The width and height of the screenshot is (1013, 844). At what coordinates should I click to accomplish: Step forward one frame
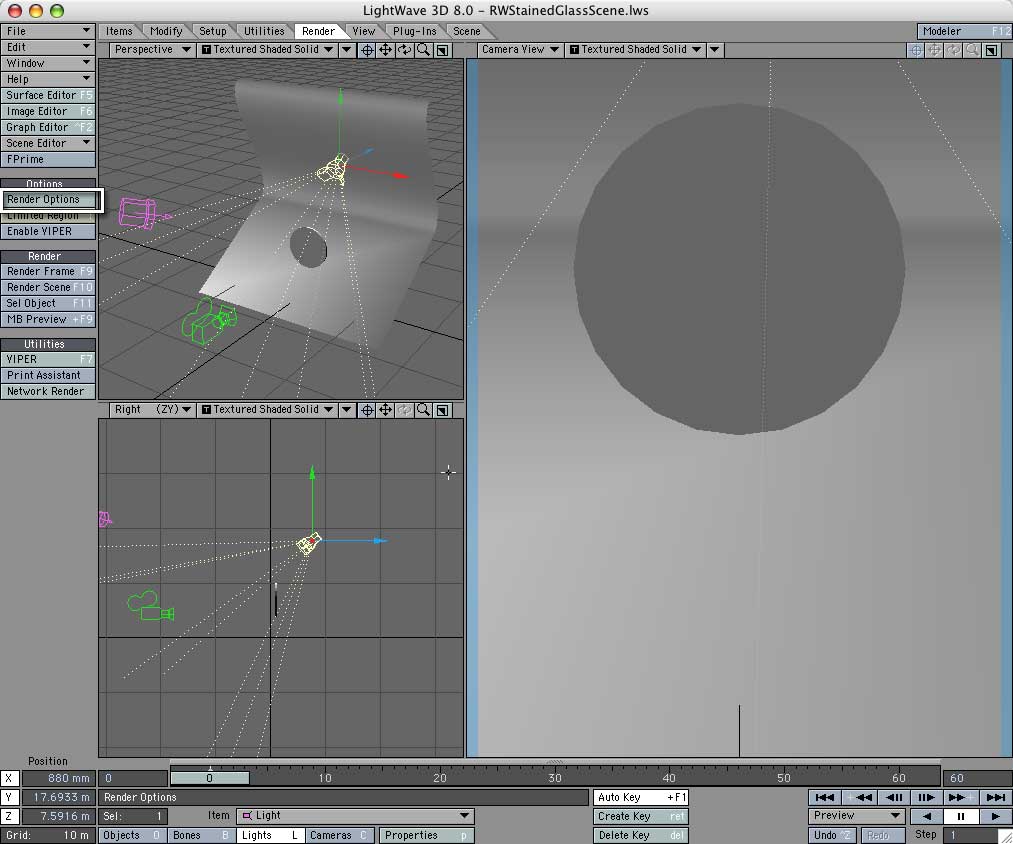click(926, 797)
